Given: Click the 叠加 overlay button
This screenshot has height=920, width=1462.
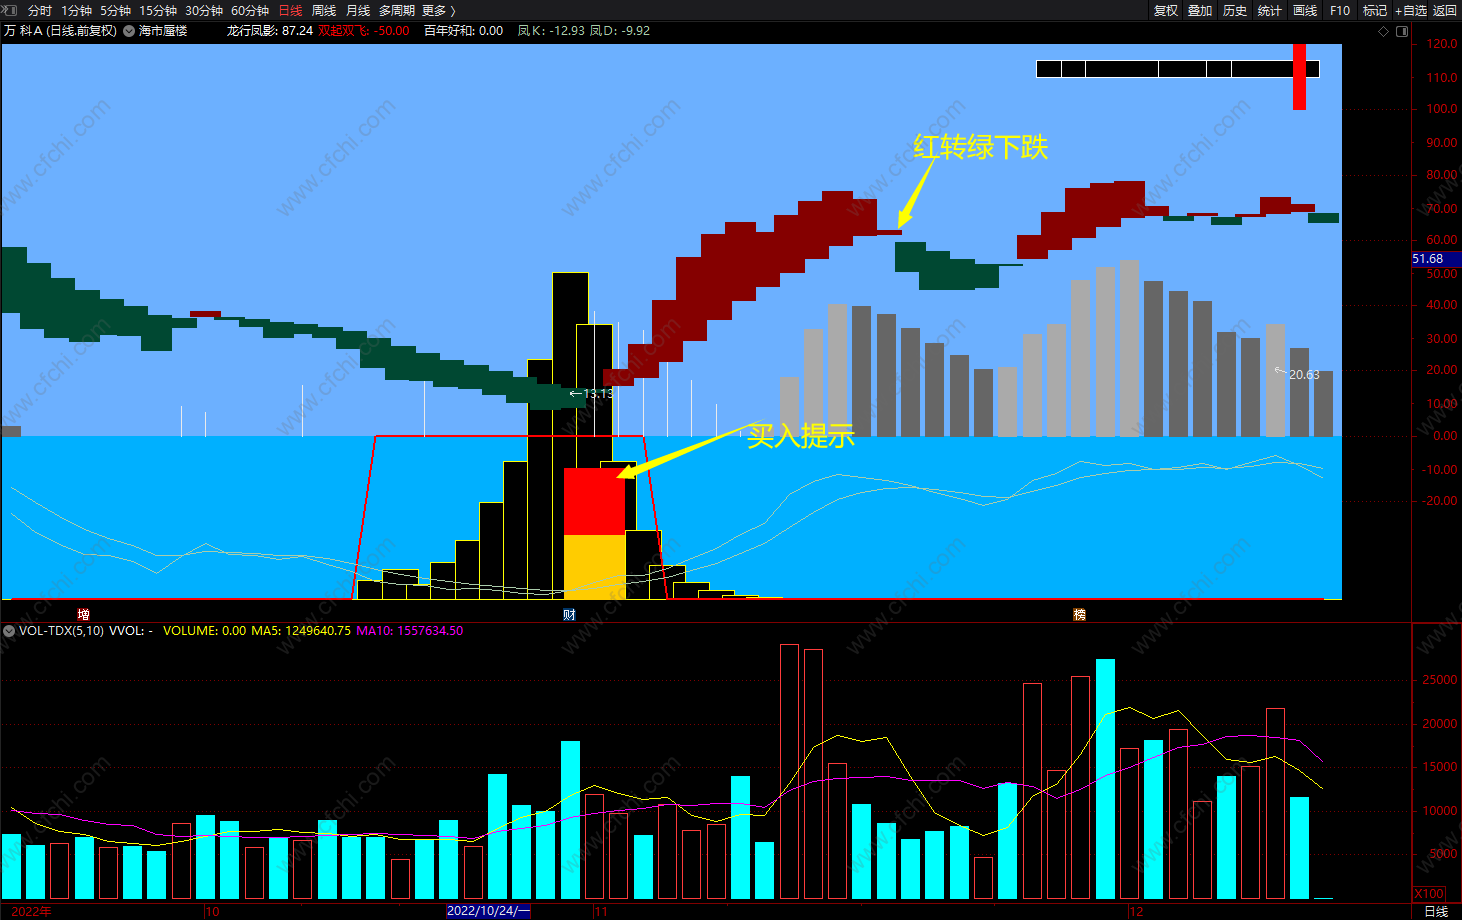Looking at the screenshot, I should 1200,10.
